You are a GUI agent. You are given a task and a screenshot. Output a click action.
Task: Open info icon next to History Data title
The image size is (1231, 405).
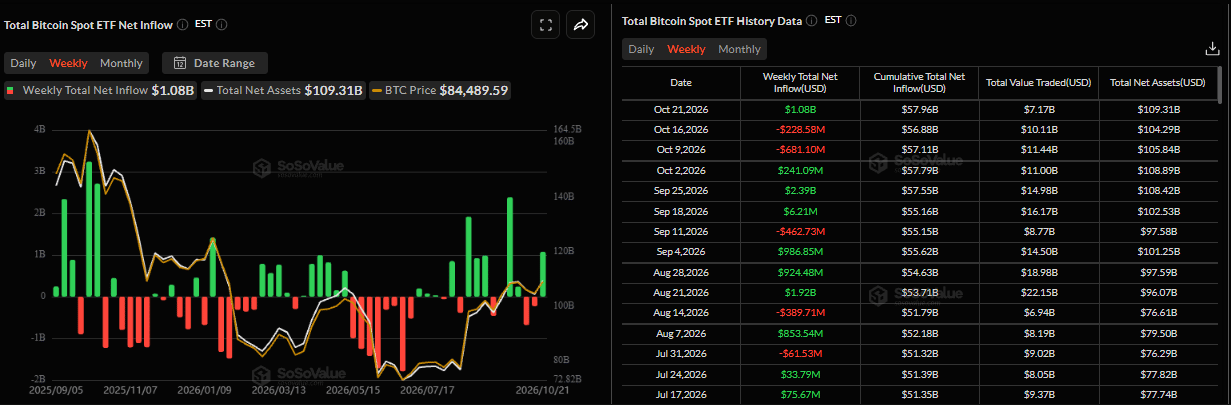point(811,20)
